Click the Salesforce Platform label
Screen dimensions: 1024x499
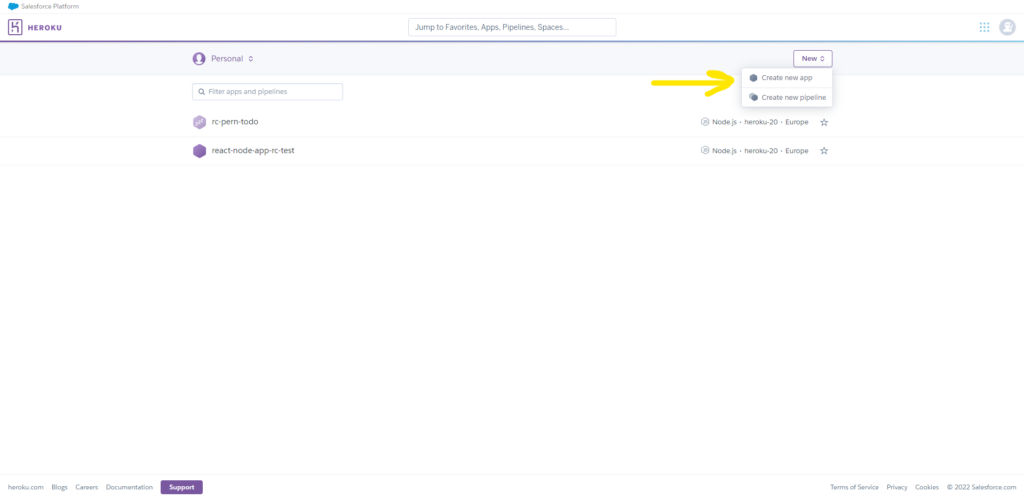[50, 7]
